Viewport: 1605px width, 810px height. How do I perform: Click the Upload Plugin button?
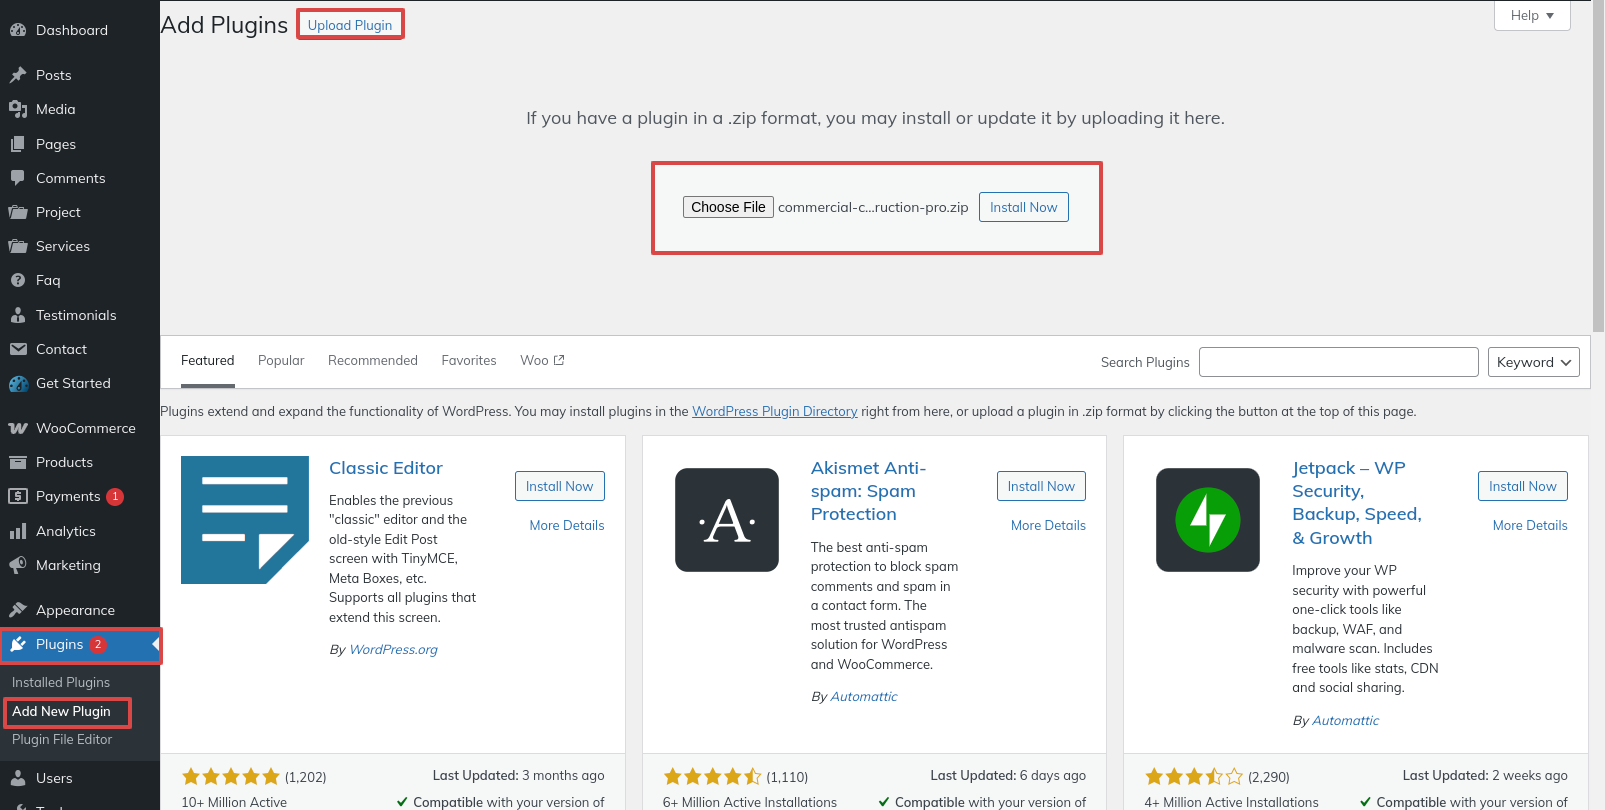(350, 25)
